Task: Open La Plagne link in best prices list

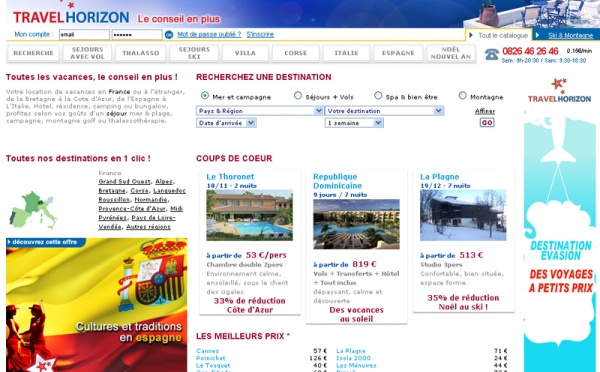Action: [x=351, y=351]
